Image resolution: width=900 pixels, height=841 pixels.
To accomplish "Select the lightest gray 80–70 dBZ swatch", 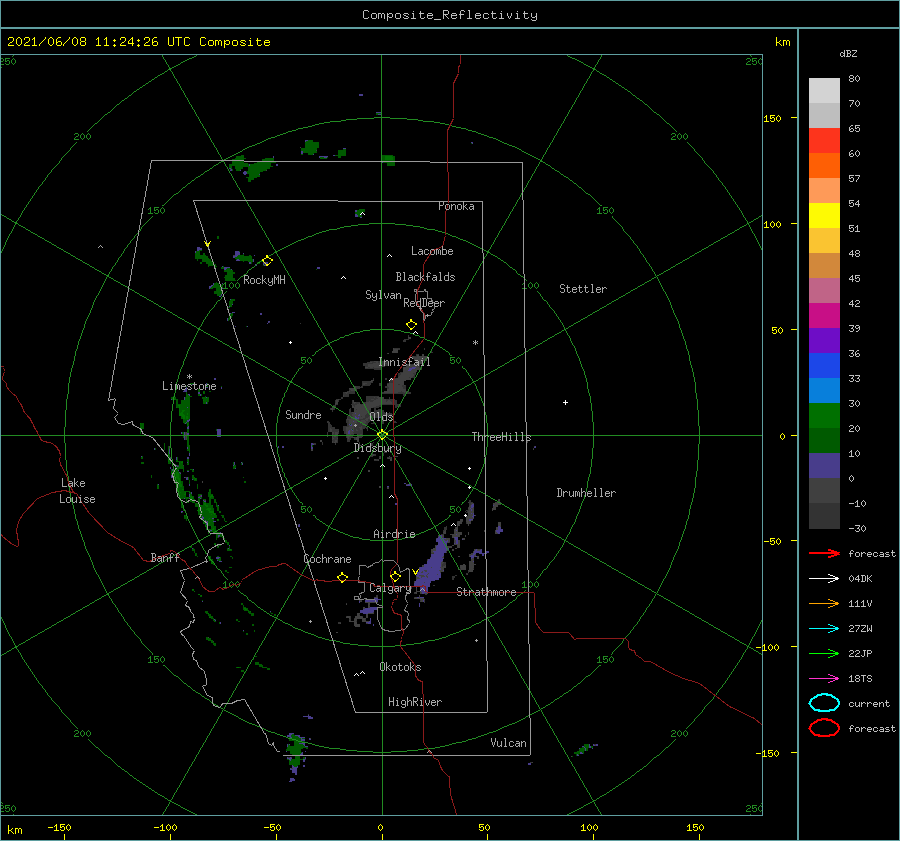I will [x=824, y=91].
